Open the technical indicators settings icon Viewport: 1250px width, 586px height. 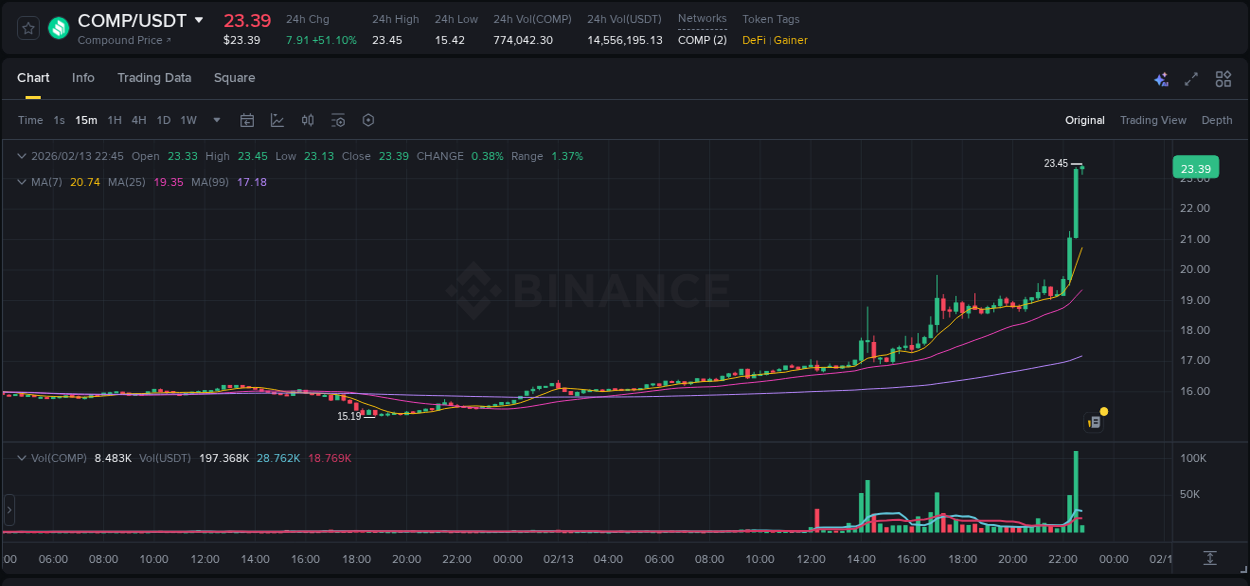[338, 120]
